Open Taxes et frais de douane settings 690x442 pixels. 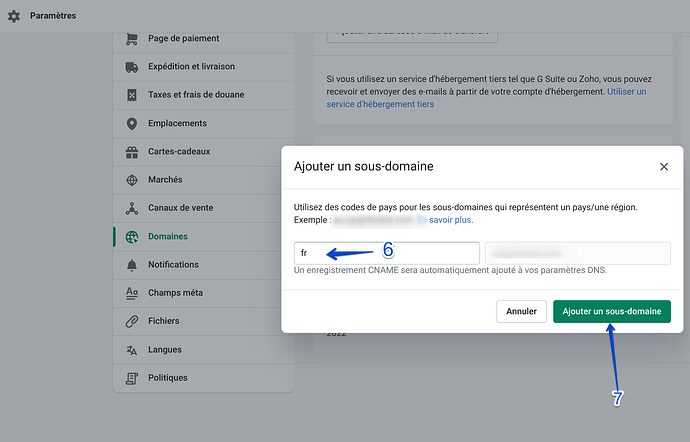pos(203,95)
